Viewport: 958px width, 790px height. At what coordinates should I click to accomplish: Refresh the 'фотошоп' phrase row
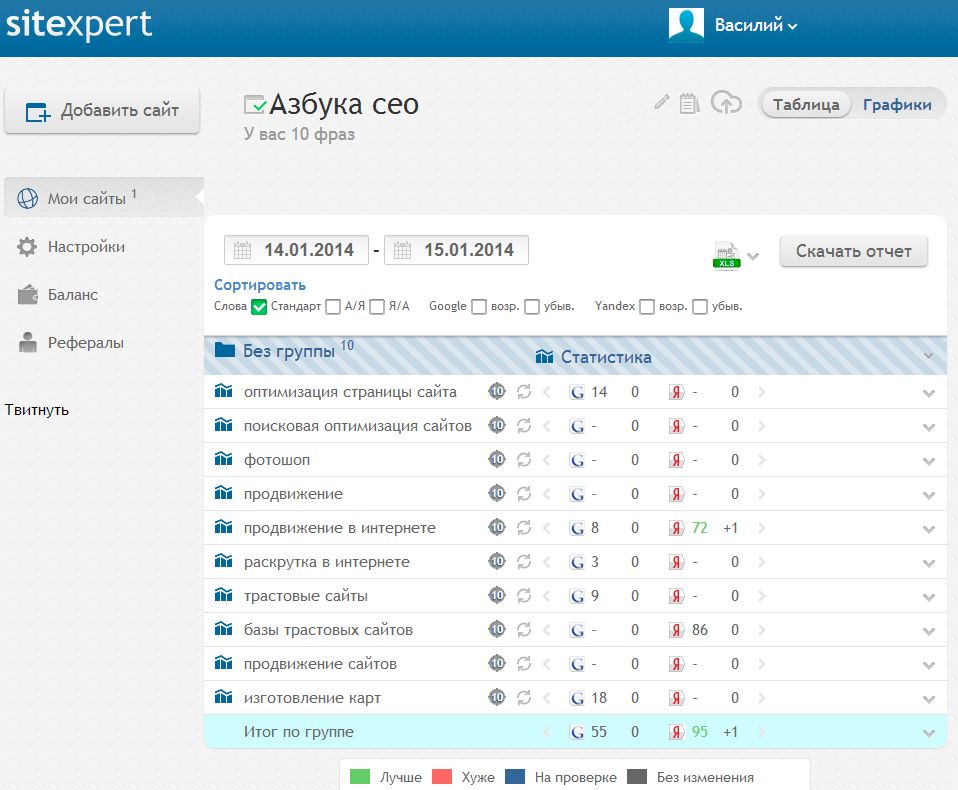pos(524,460)
